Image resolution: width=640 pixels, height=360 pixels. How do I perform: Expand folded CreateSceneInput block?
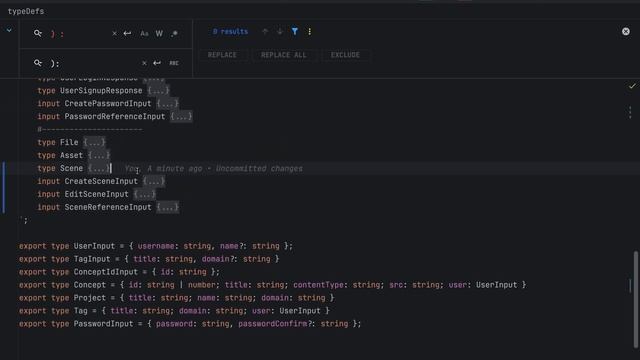[x=154, y=181]
